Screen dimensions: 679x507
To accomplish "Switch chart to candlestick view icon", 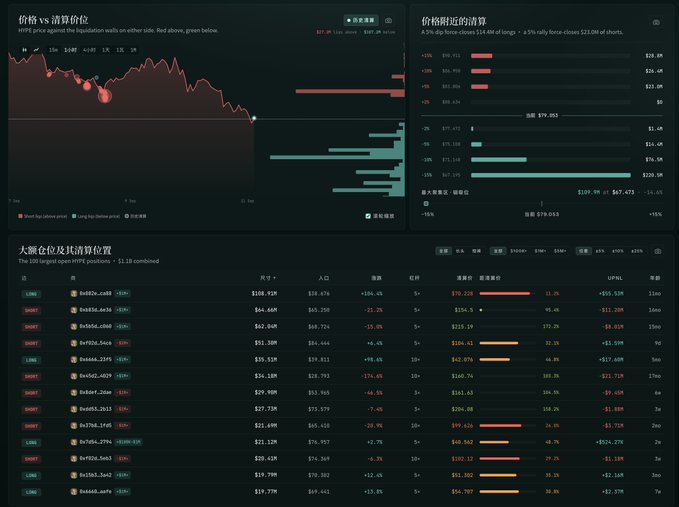I will pos(24,50).
